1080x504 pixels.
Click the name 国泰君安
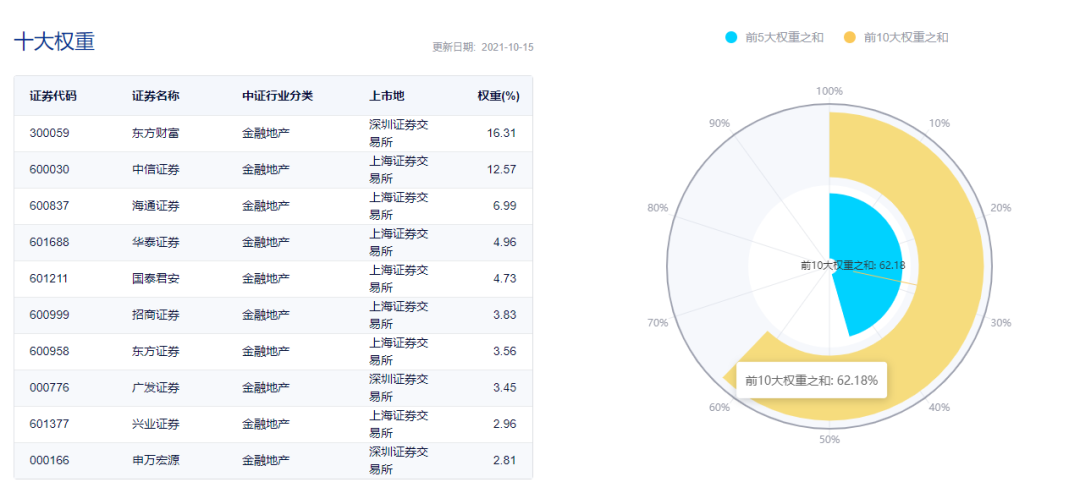pos(156,279)
